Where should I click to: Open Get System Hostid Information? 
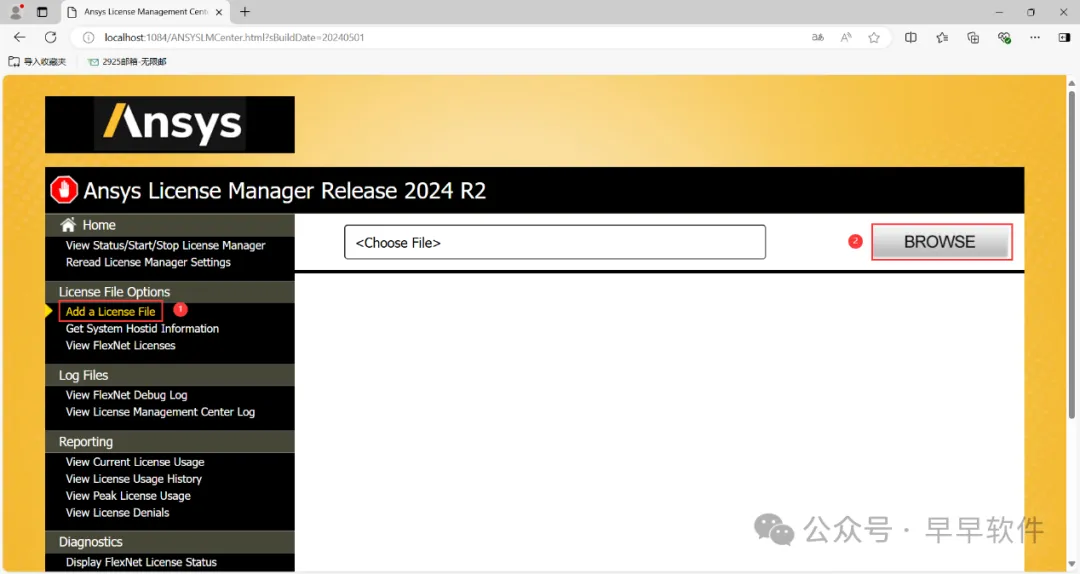[142, 329]
